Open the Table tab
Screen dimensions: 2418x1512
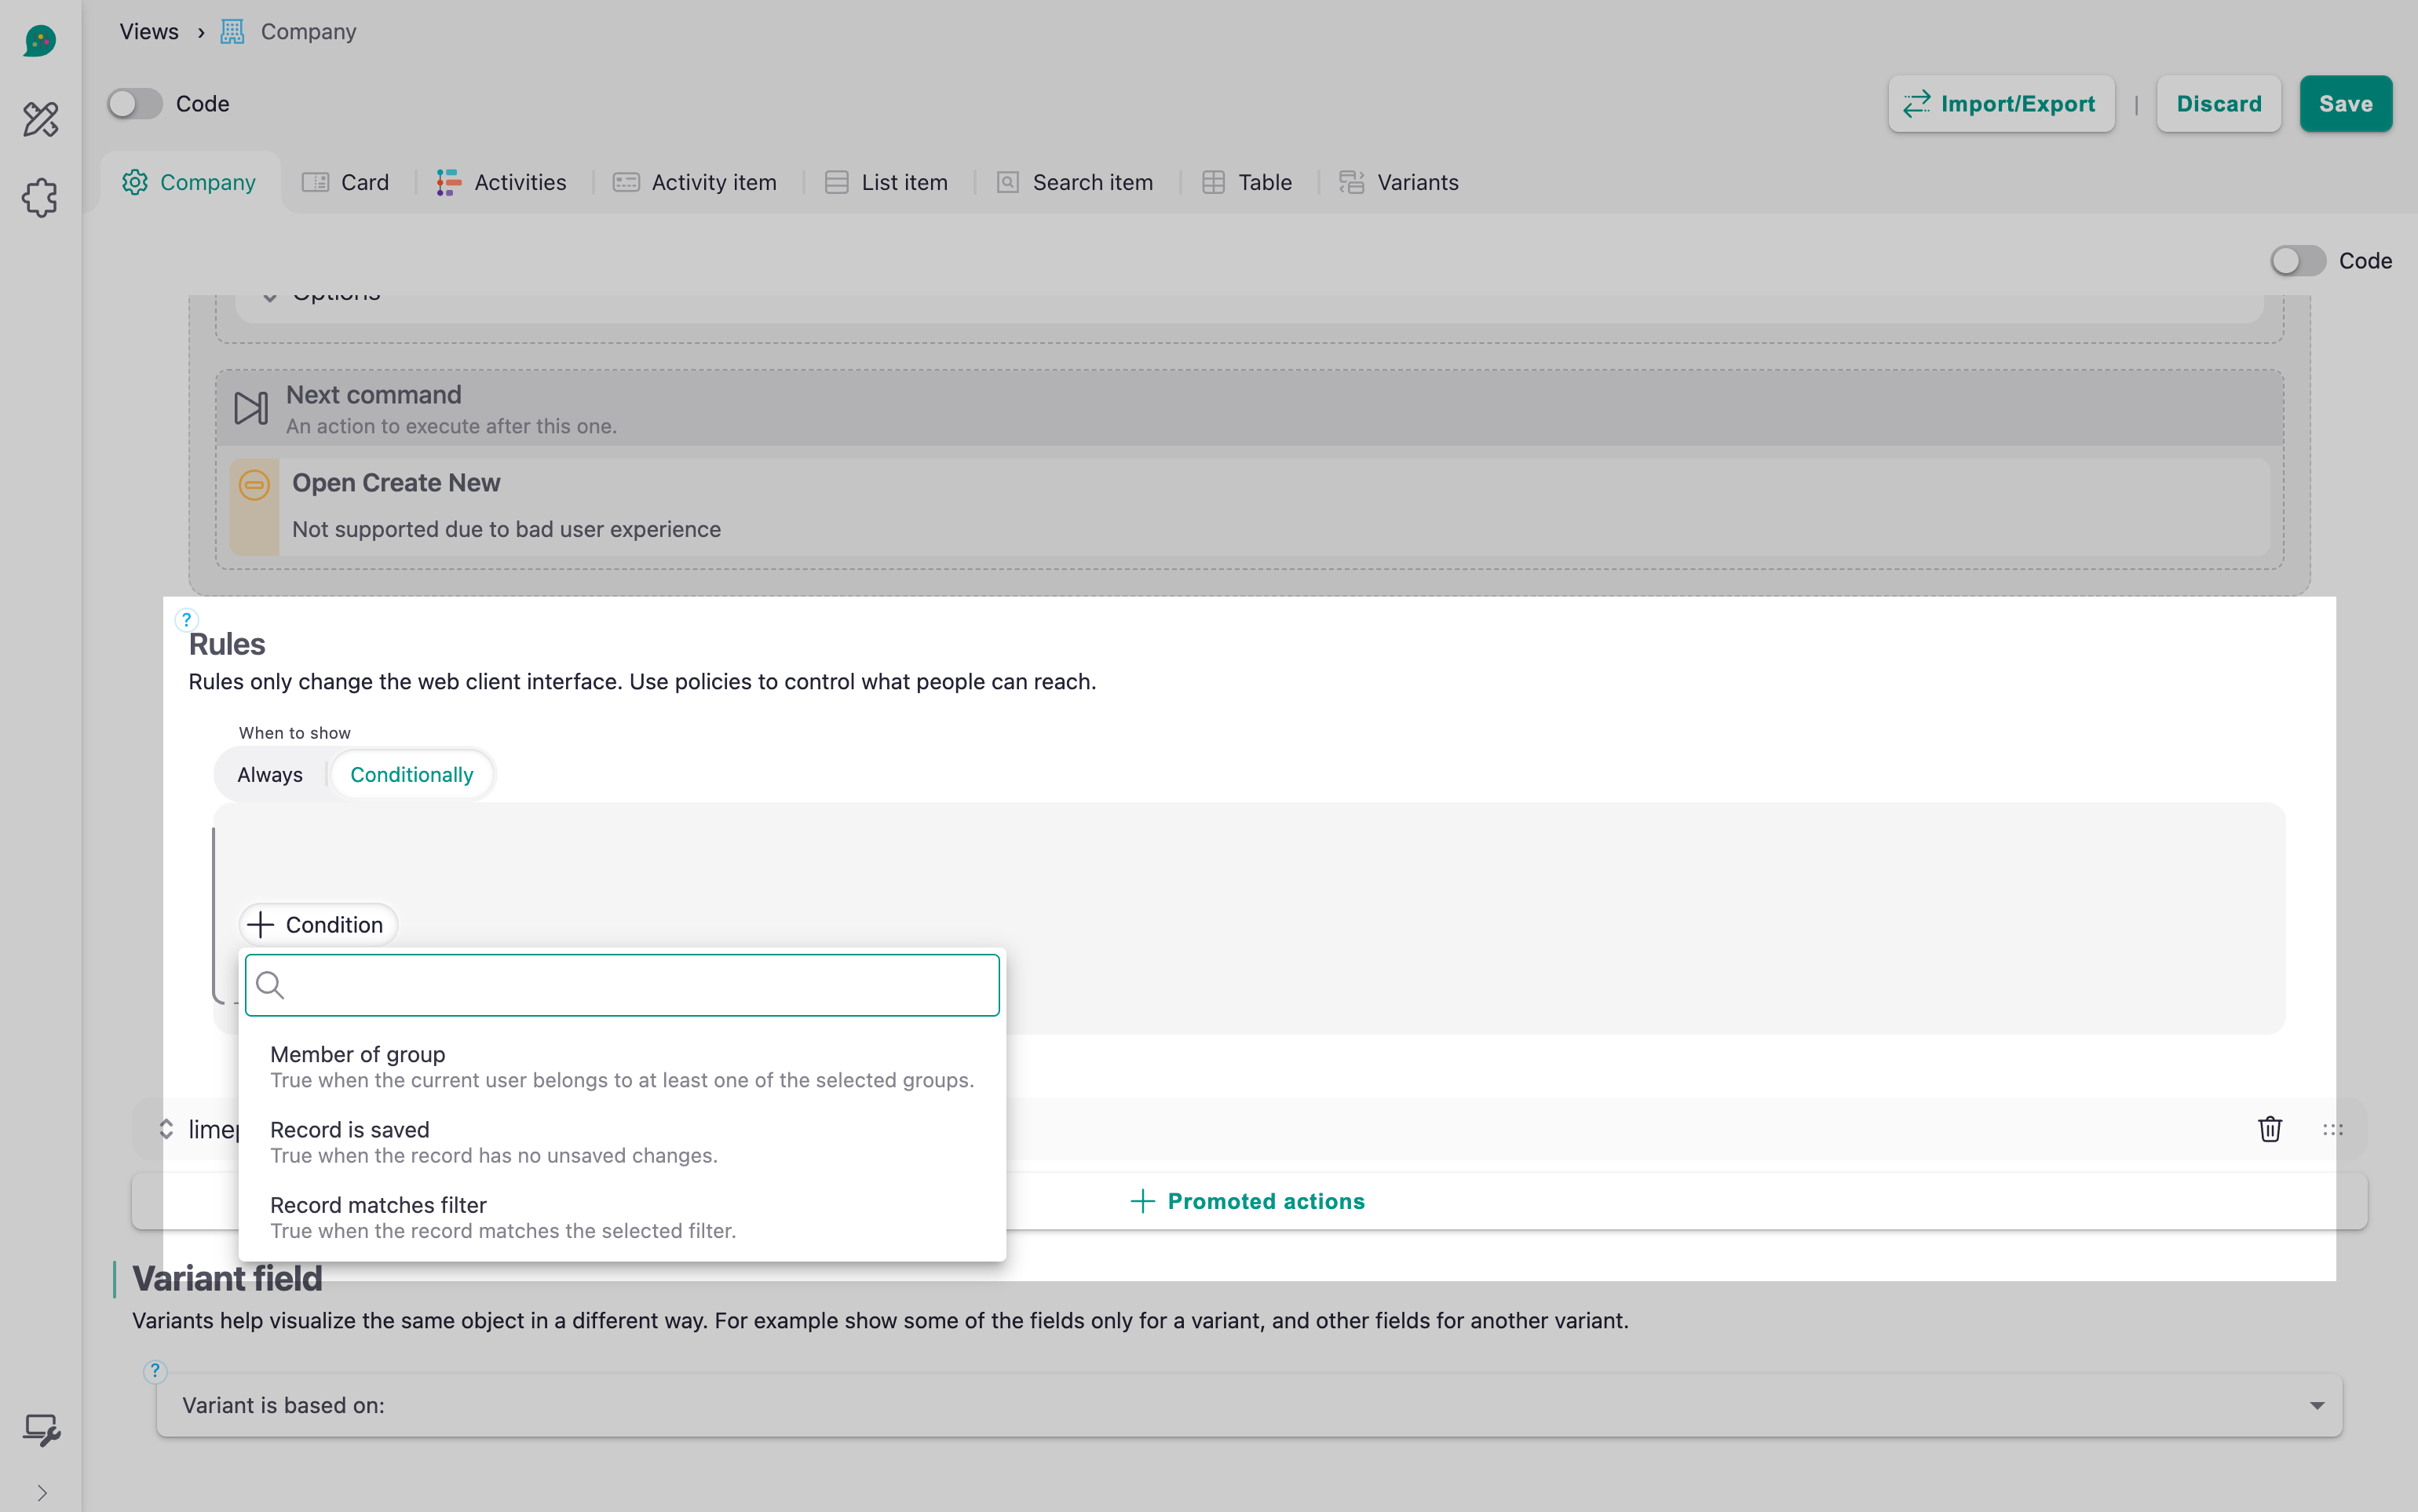1247,182
